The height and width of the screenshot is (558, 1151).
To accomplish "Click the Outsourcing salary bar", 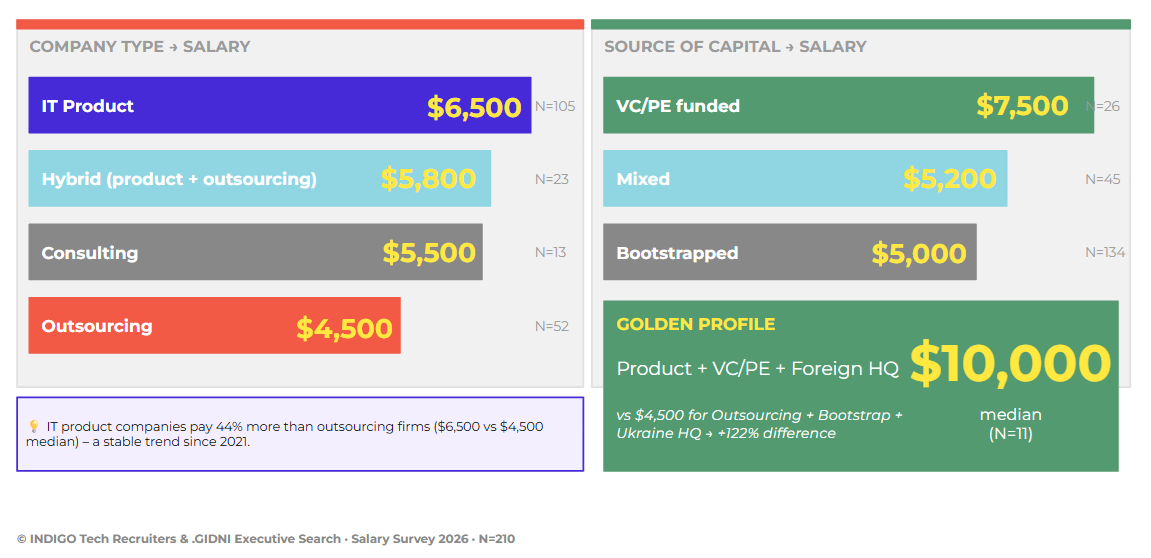I will point(214,325).
